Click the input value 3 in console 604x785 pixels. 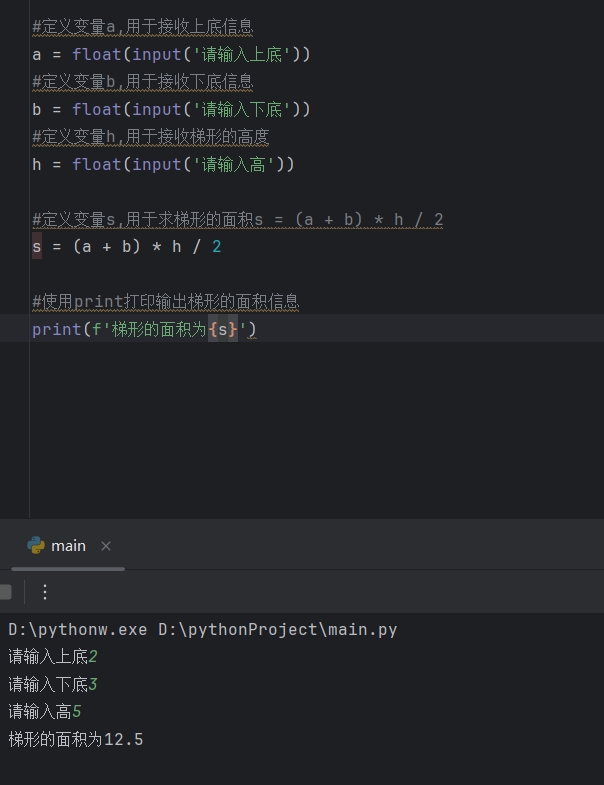click(x=93, y=684)
